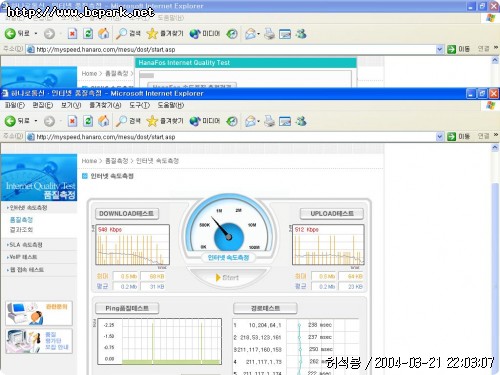Click the Search magnifier in the background IE window
This screenshot has width=500, height=375.
tap(121, 33)
